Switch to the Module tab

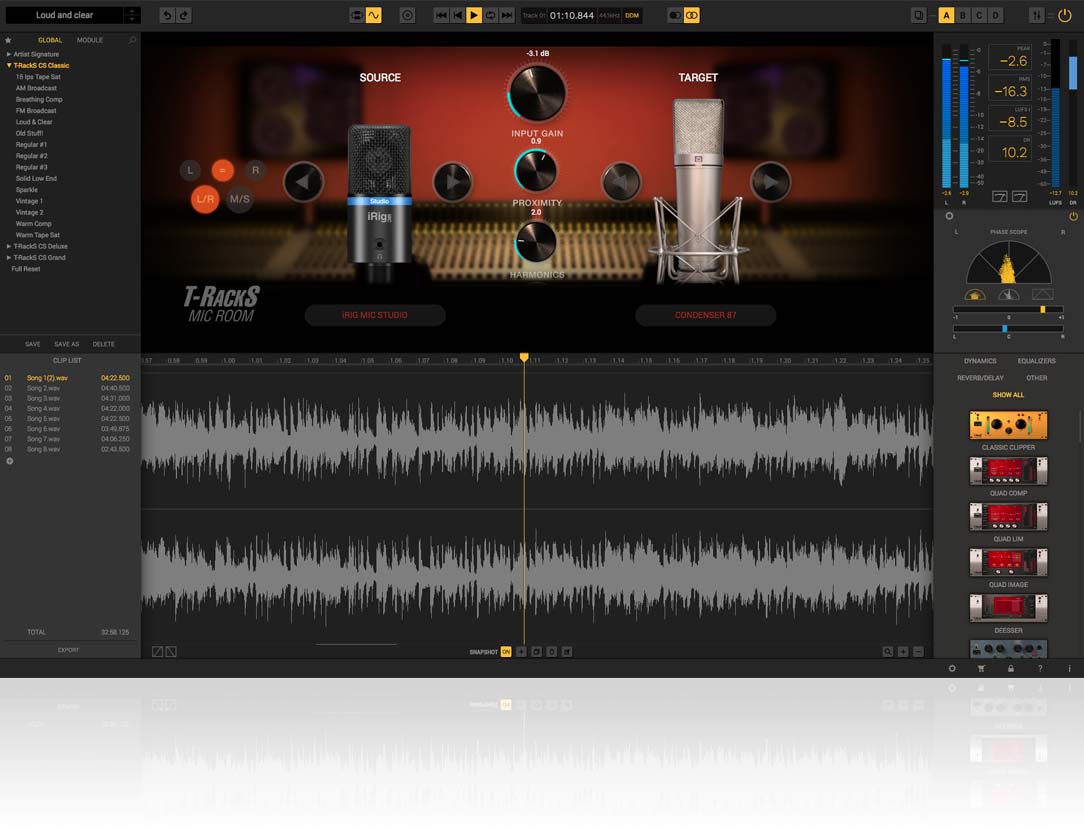(x=90, y=41)
